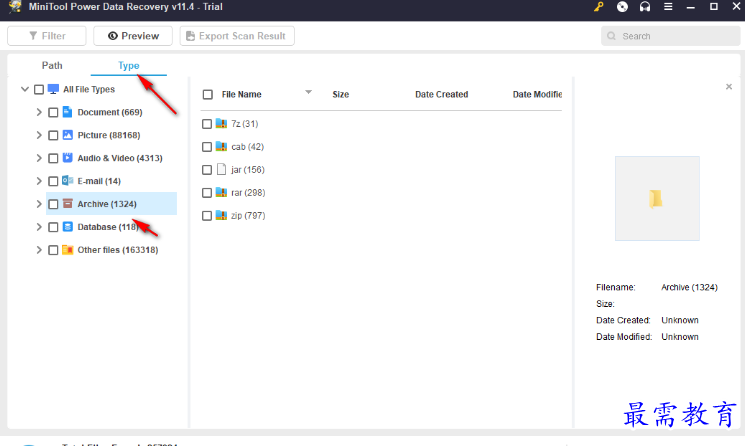Screen dimensions: 745x446
Task: Click the key register icon in title bar
Action: point(599,7)
